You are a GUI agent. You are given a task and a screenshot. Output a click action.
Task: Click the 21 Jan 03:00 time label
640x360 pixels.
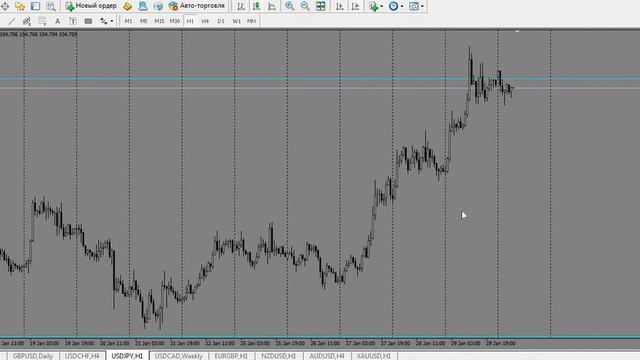coord(150,343)
